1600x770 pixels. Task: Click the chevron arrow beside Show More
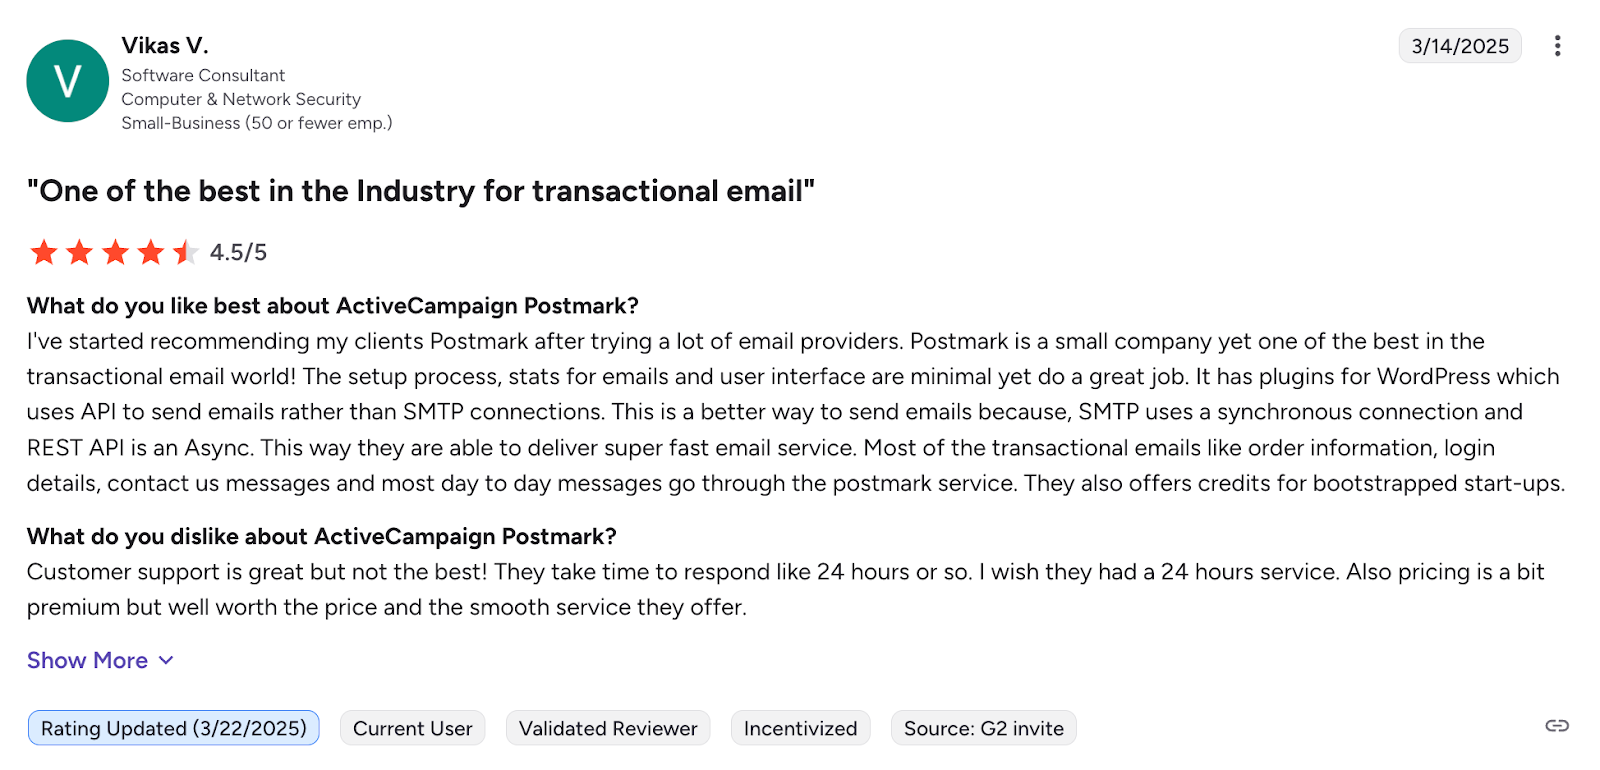166,661
